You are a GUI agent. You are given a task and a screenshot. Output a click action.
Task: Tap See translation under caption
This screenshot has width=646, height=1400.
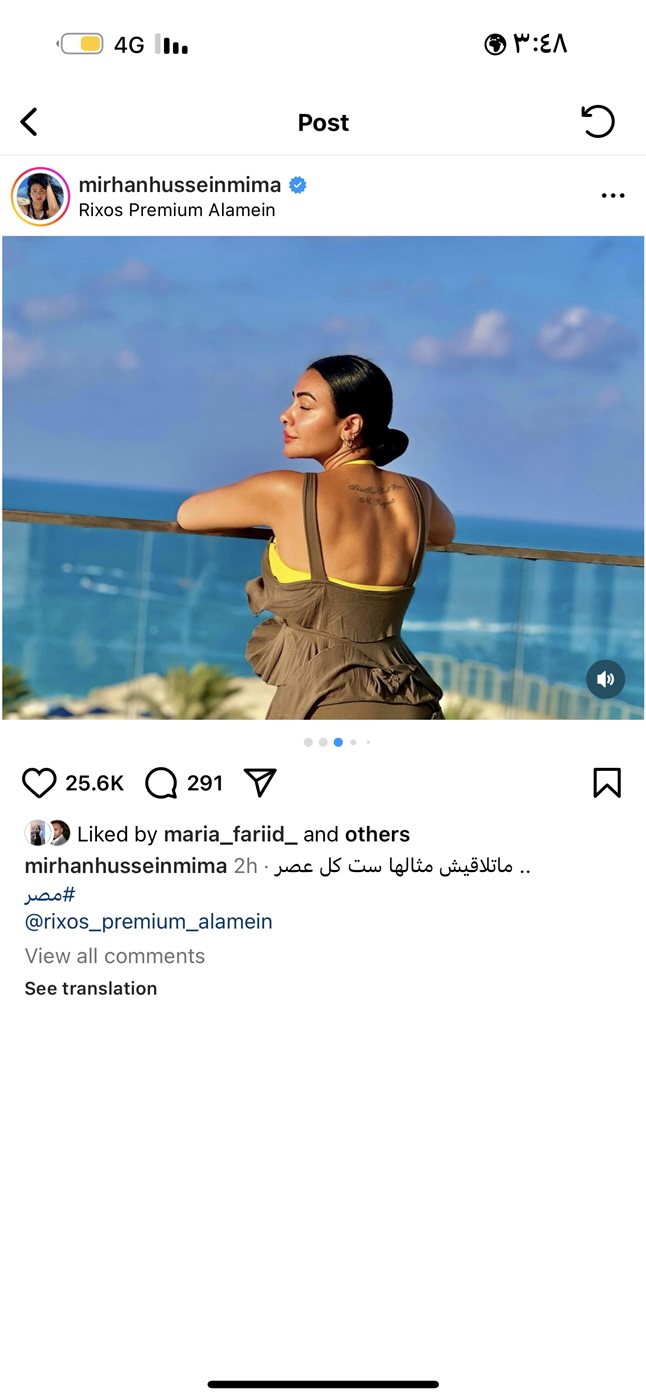[91, 988]
